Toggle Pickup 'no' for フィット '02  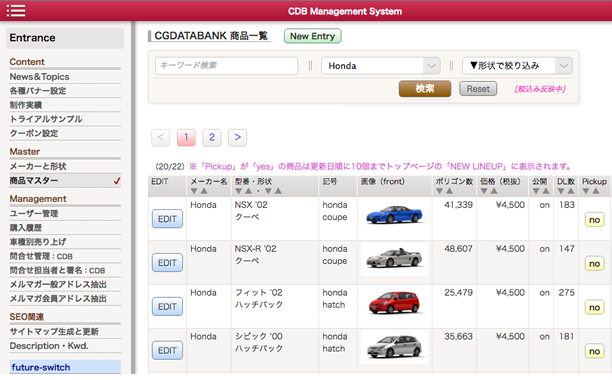click(x=594, y=307)
